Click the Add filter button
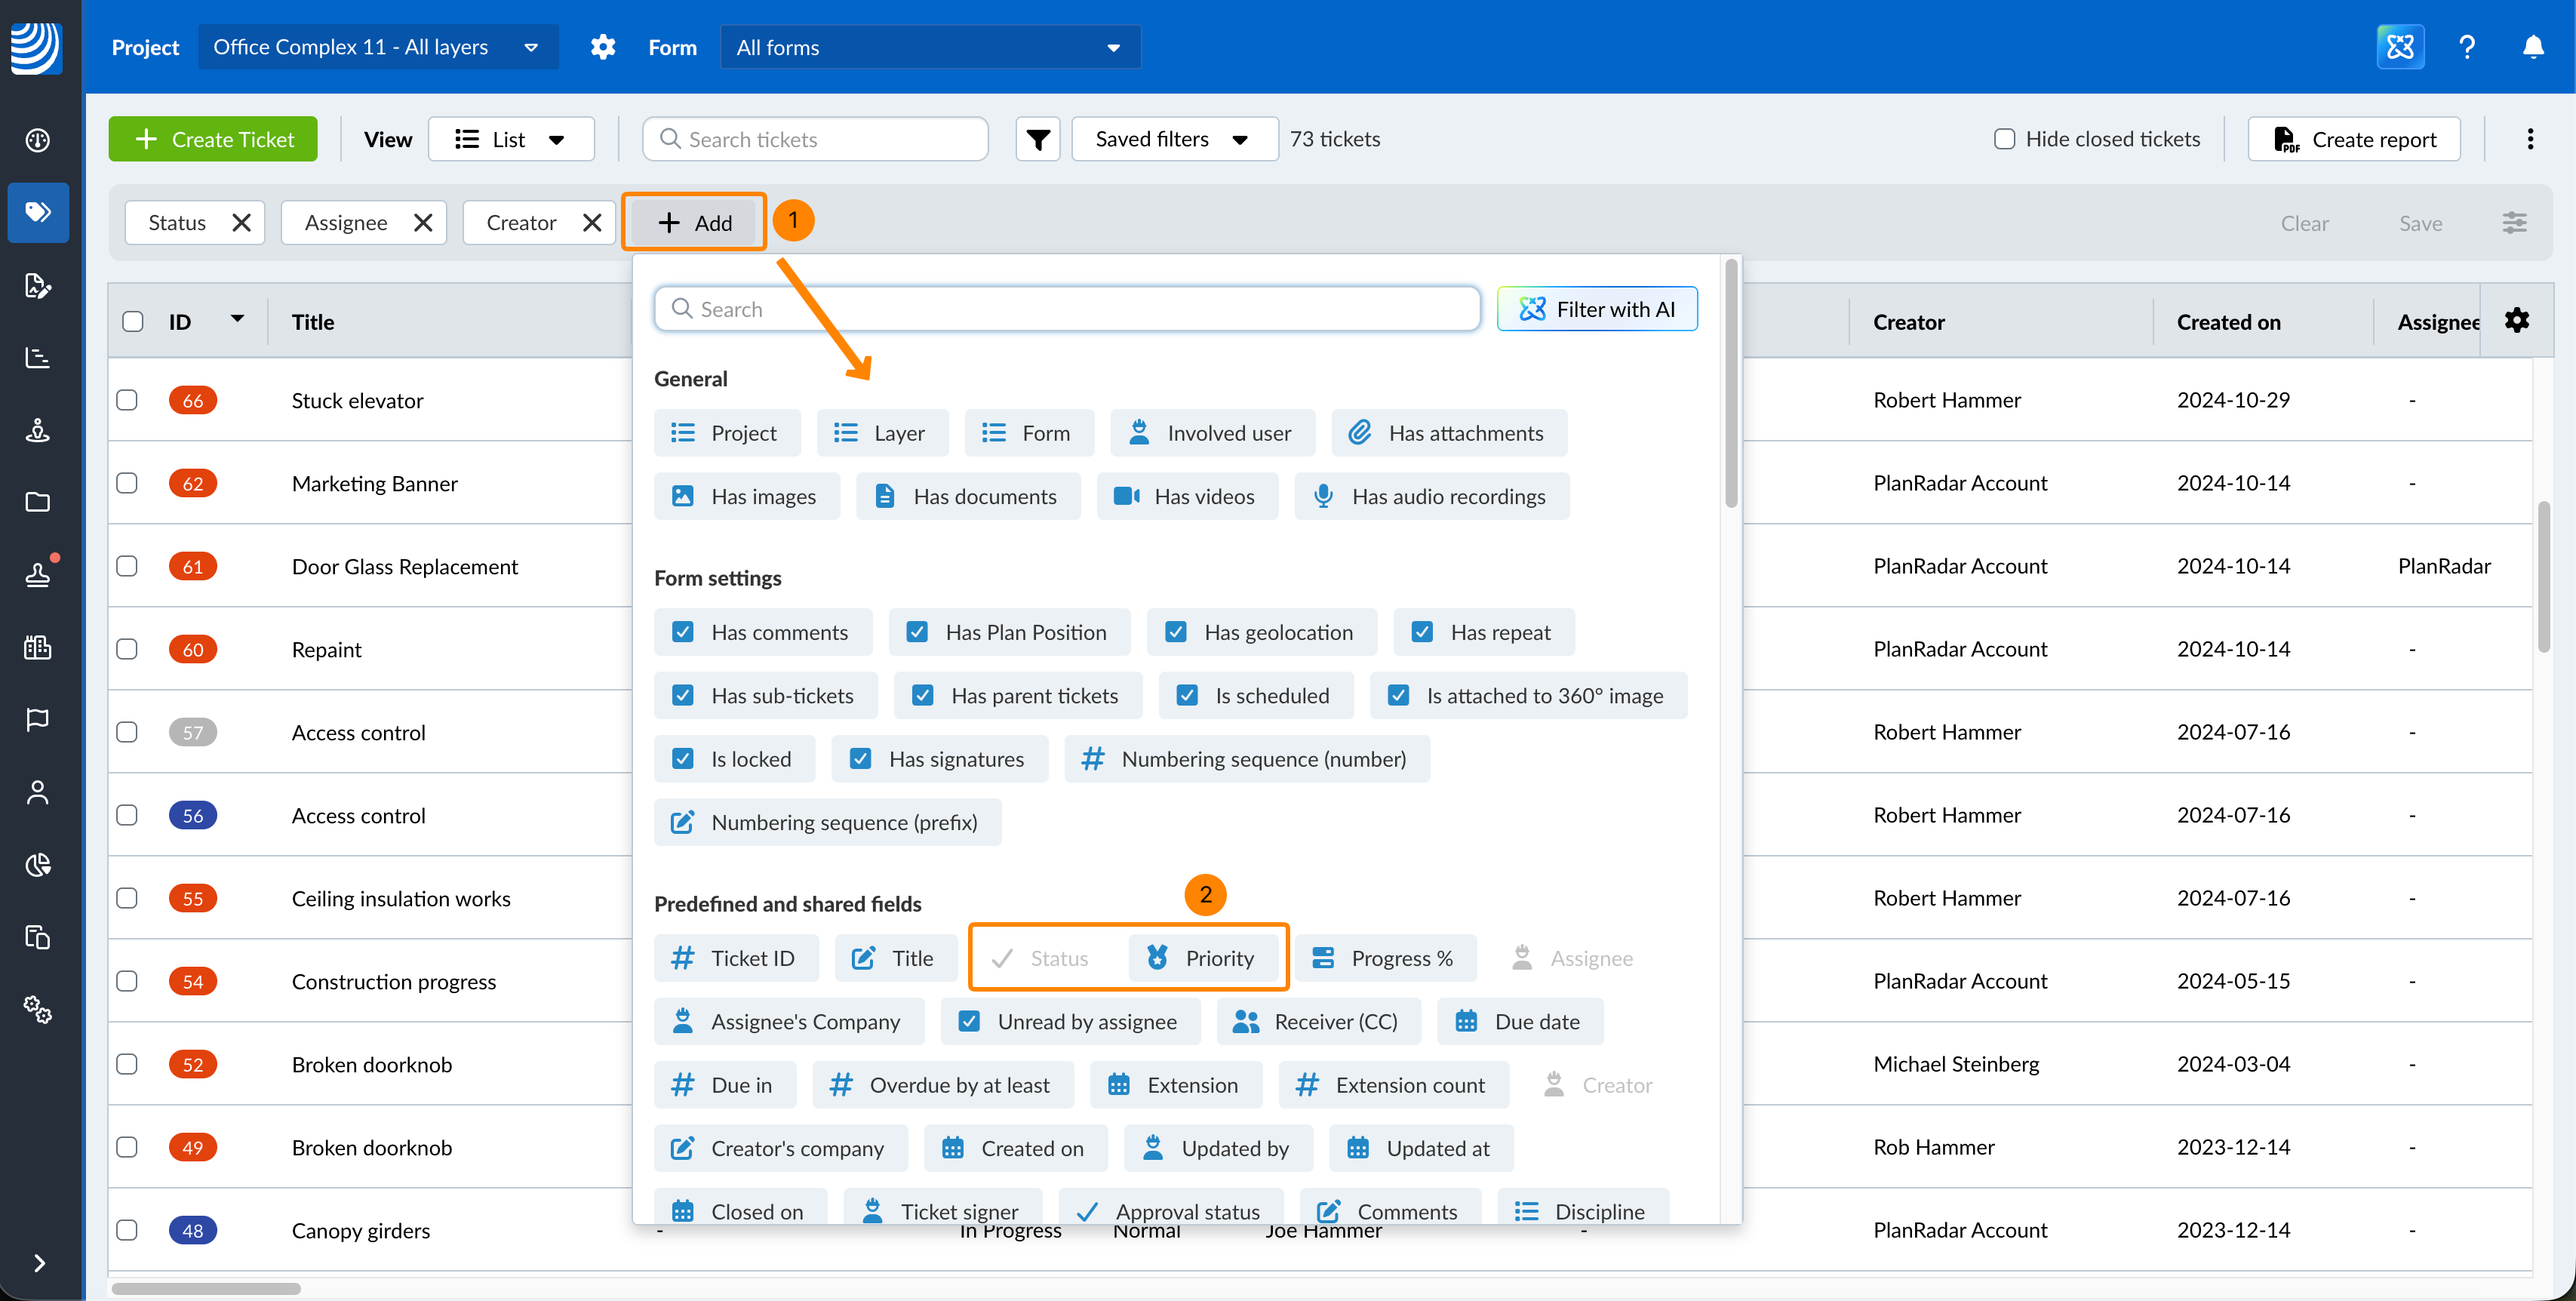 694,223
